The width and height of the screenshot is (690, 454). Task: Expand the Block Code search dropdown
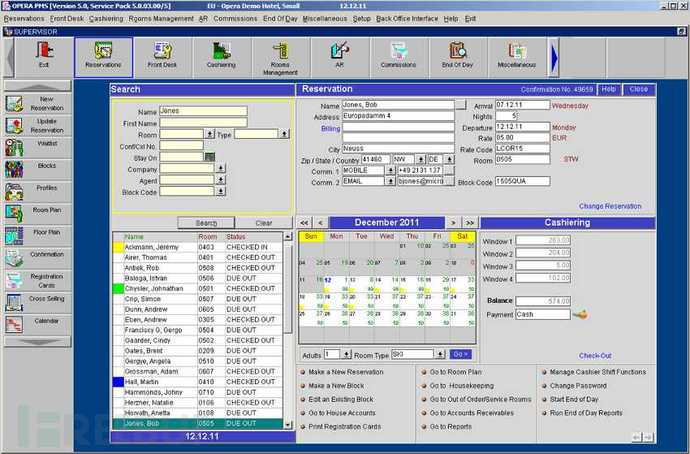(x=220, y=191)
